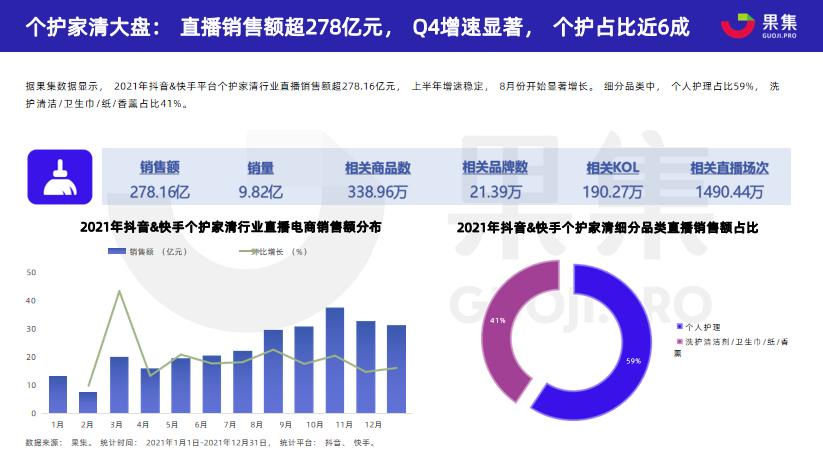
Task: Click the December sales bar
Action: (x=396, y=369)
